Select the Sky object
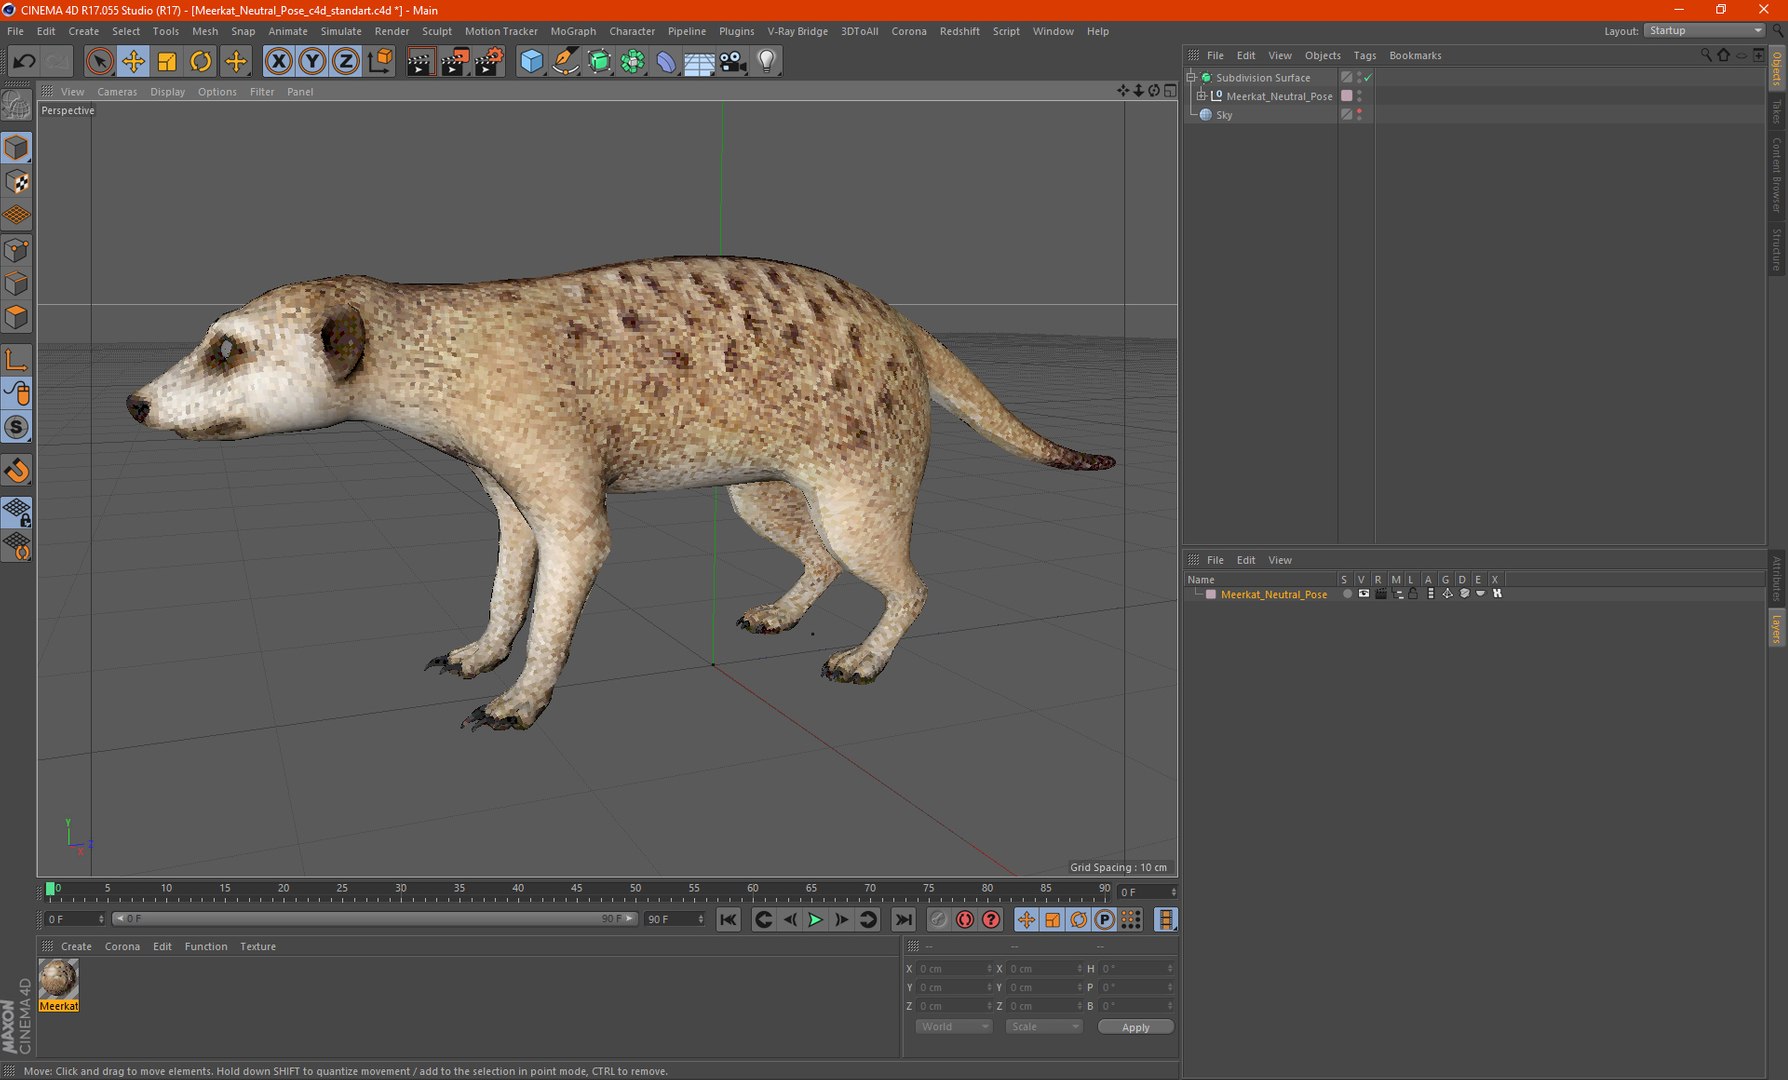 point(1224,115)
